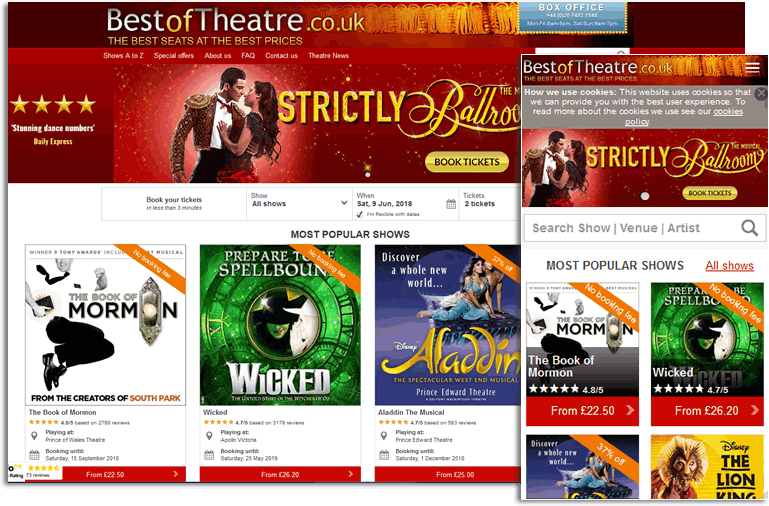Viewport: 769px width, 506px height.
Task: Click the arrow on mobile From £26.20 button
Action: pyautogui.click(x=755, y=410)
